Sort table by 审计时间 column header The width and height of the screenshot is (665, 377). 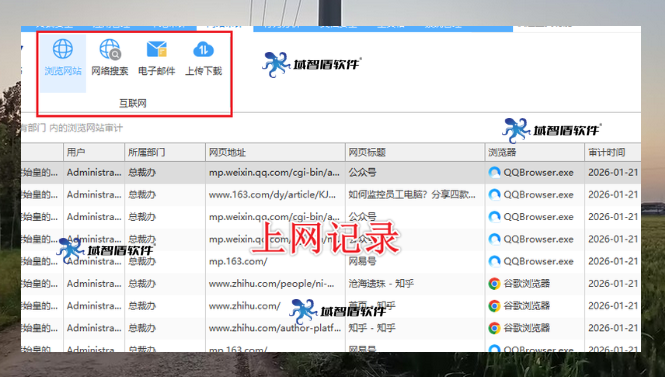tap(613, 152)
